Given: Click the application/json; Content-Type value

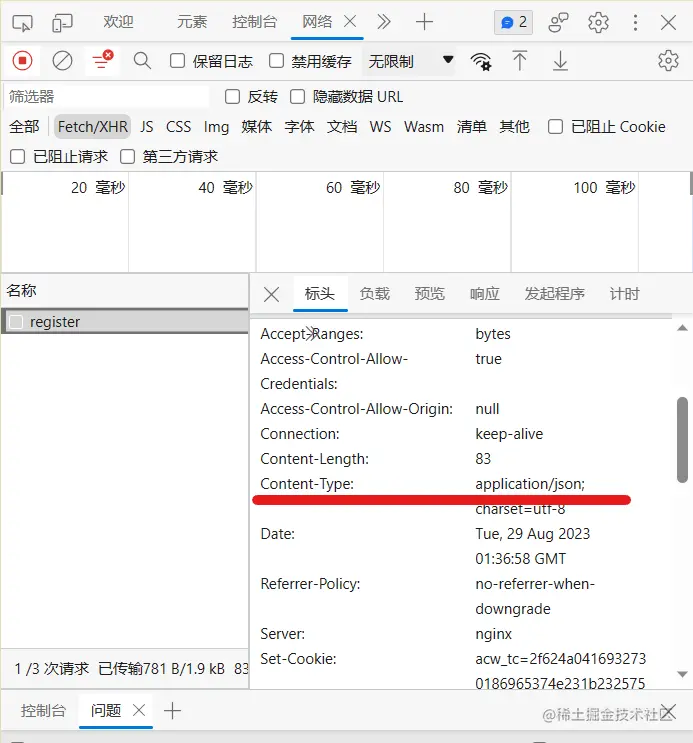Looking at the screenshot, I should pyautogui.click(x=530, y=484).
